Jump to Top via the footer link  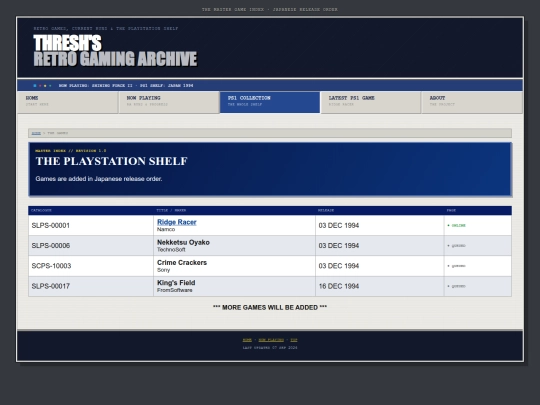294,340
